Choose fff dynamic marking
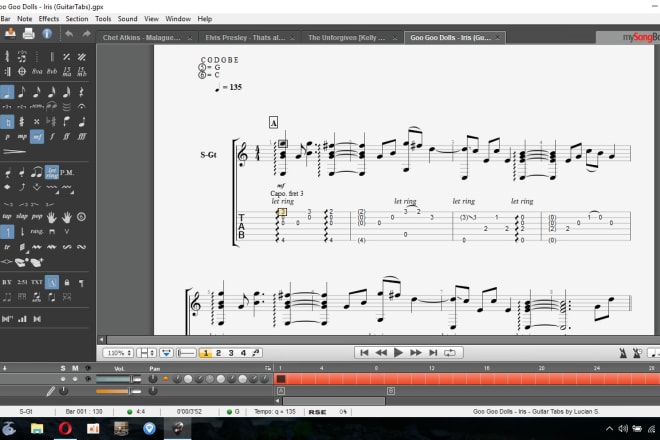Image resolution: width=660 pixels, height=440 pixels. pyautogui.click(x=82, y=137)
